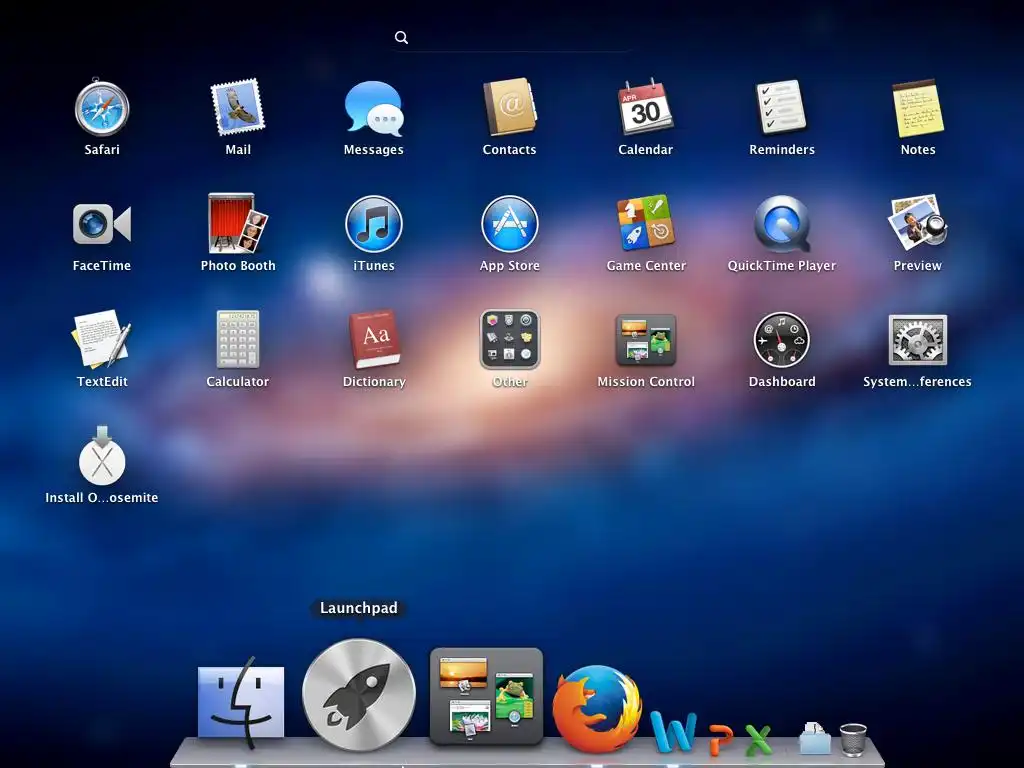
Task: Launch Photo Booth
Action: 238,223
